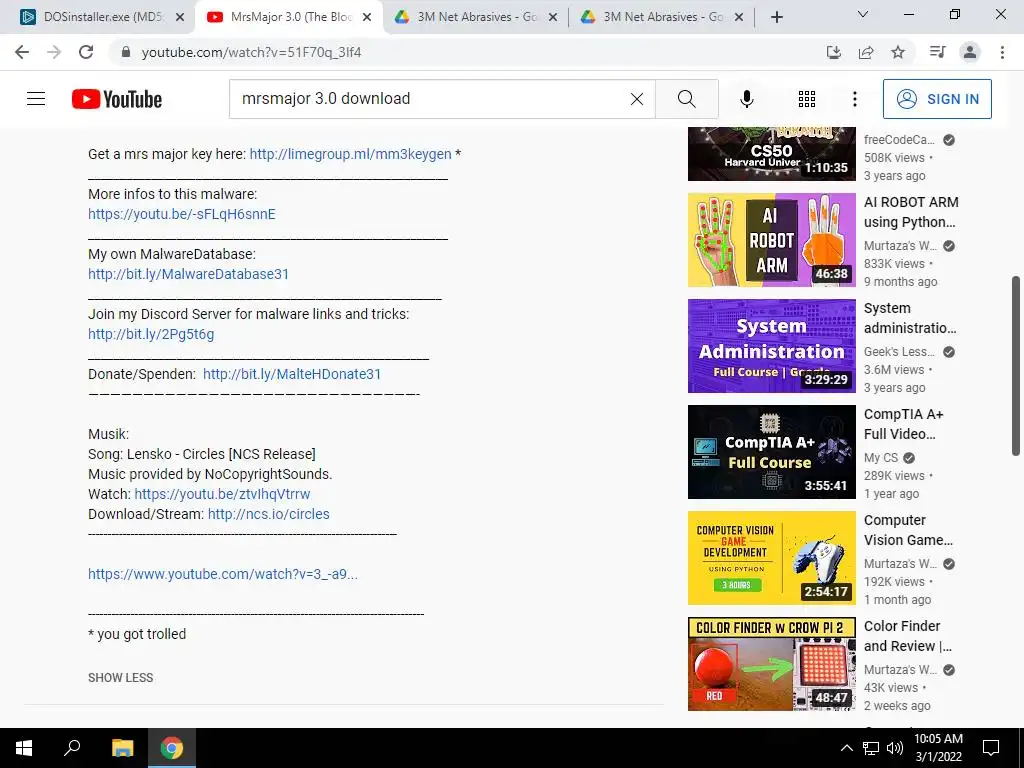Sign in with the SIGN IN button
The image size is (1024, 768).
point(937,99)
